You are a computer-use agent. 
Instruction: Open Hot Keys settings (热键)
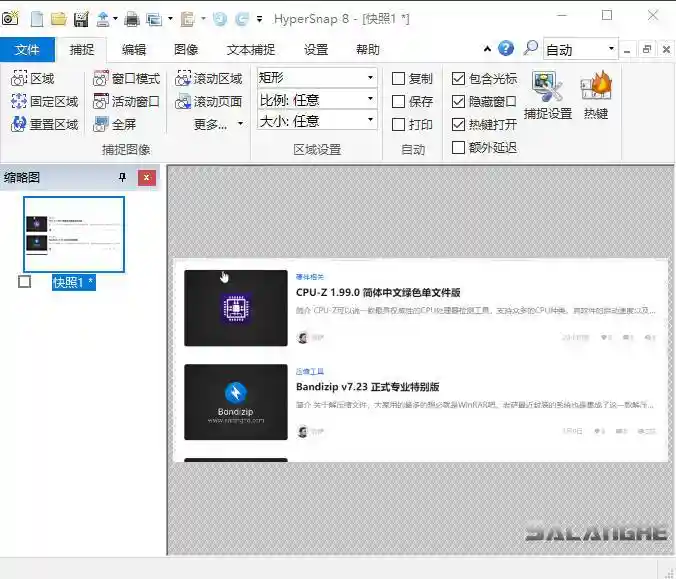[596, 96]
